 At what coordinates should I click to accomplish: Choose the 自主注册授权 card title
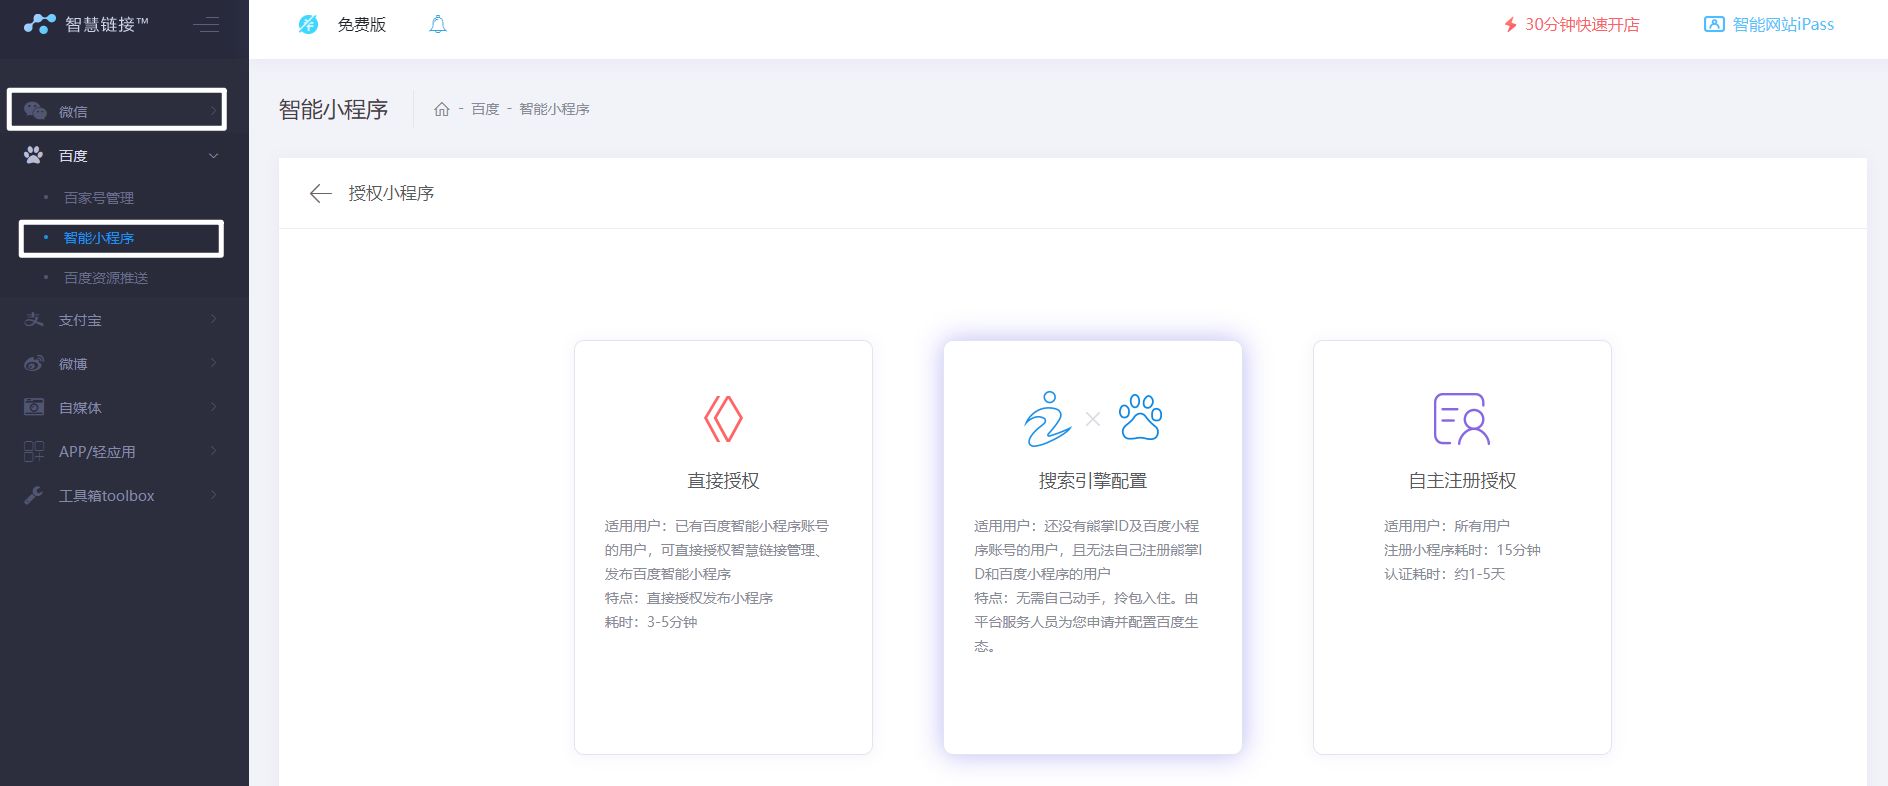tap(1462, 481)
